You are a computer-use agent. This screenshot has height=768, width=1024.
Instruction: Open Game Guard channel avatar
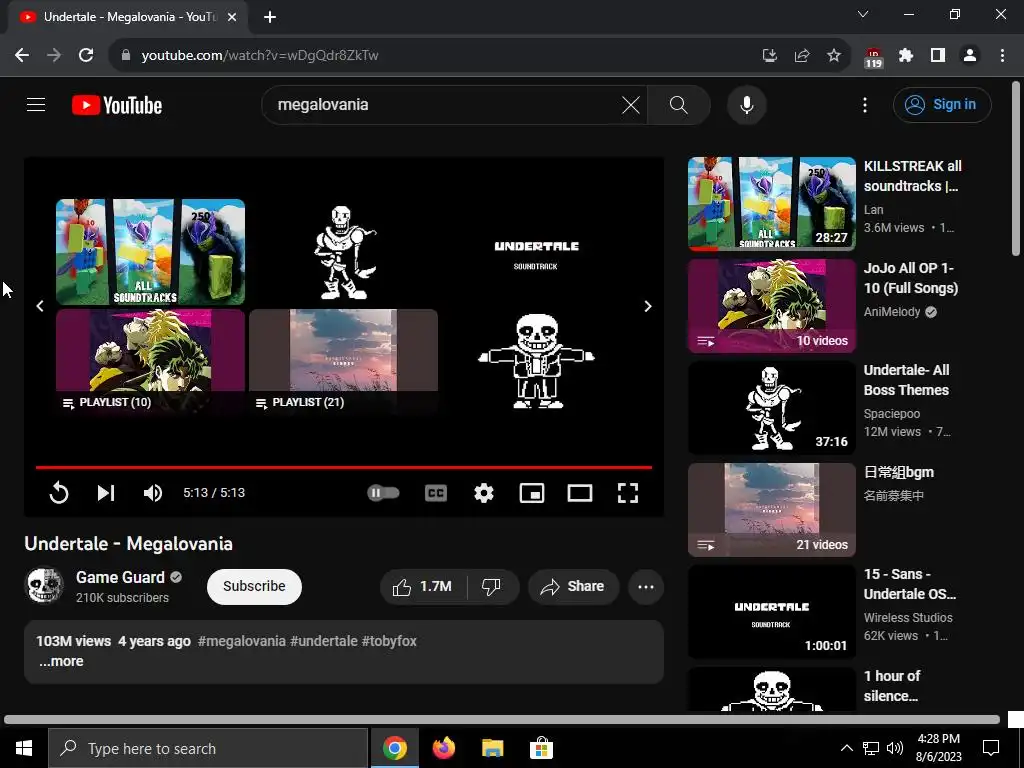click(x=44, y=585)
